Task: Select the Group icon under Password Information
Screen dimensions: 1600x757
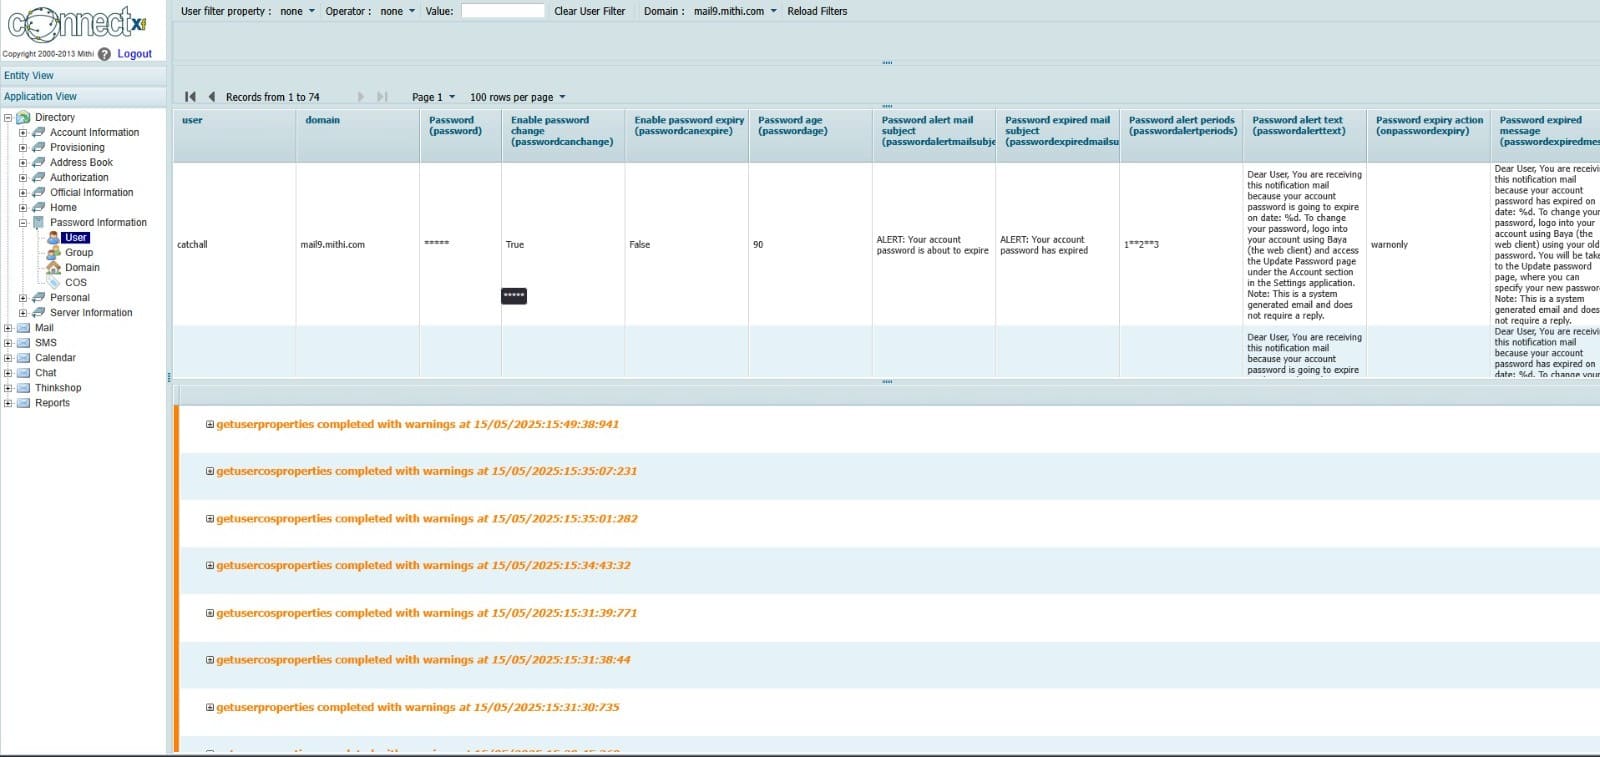Action: click(54, 253)
